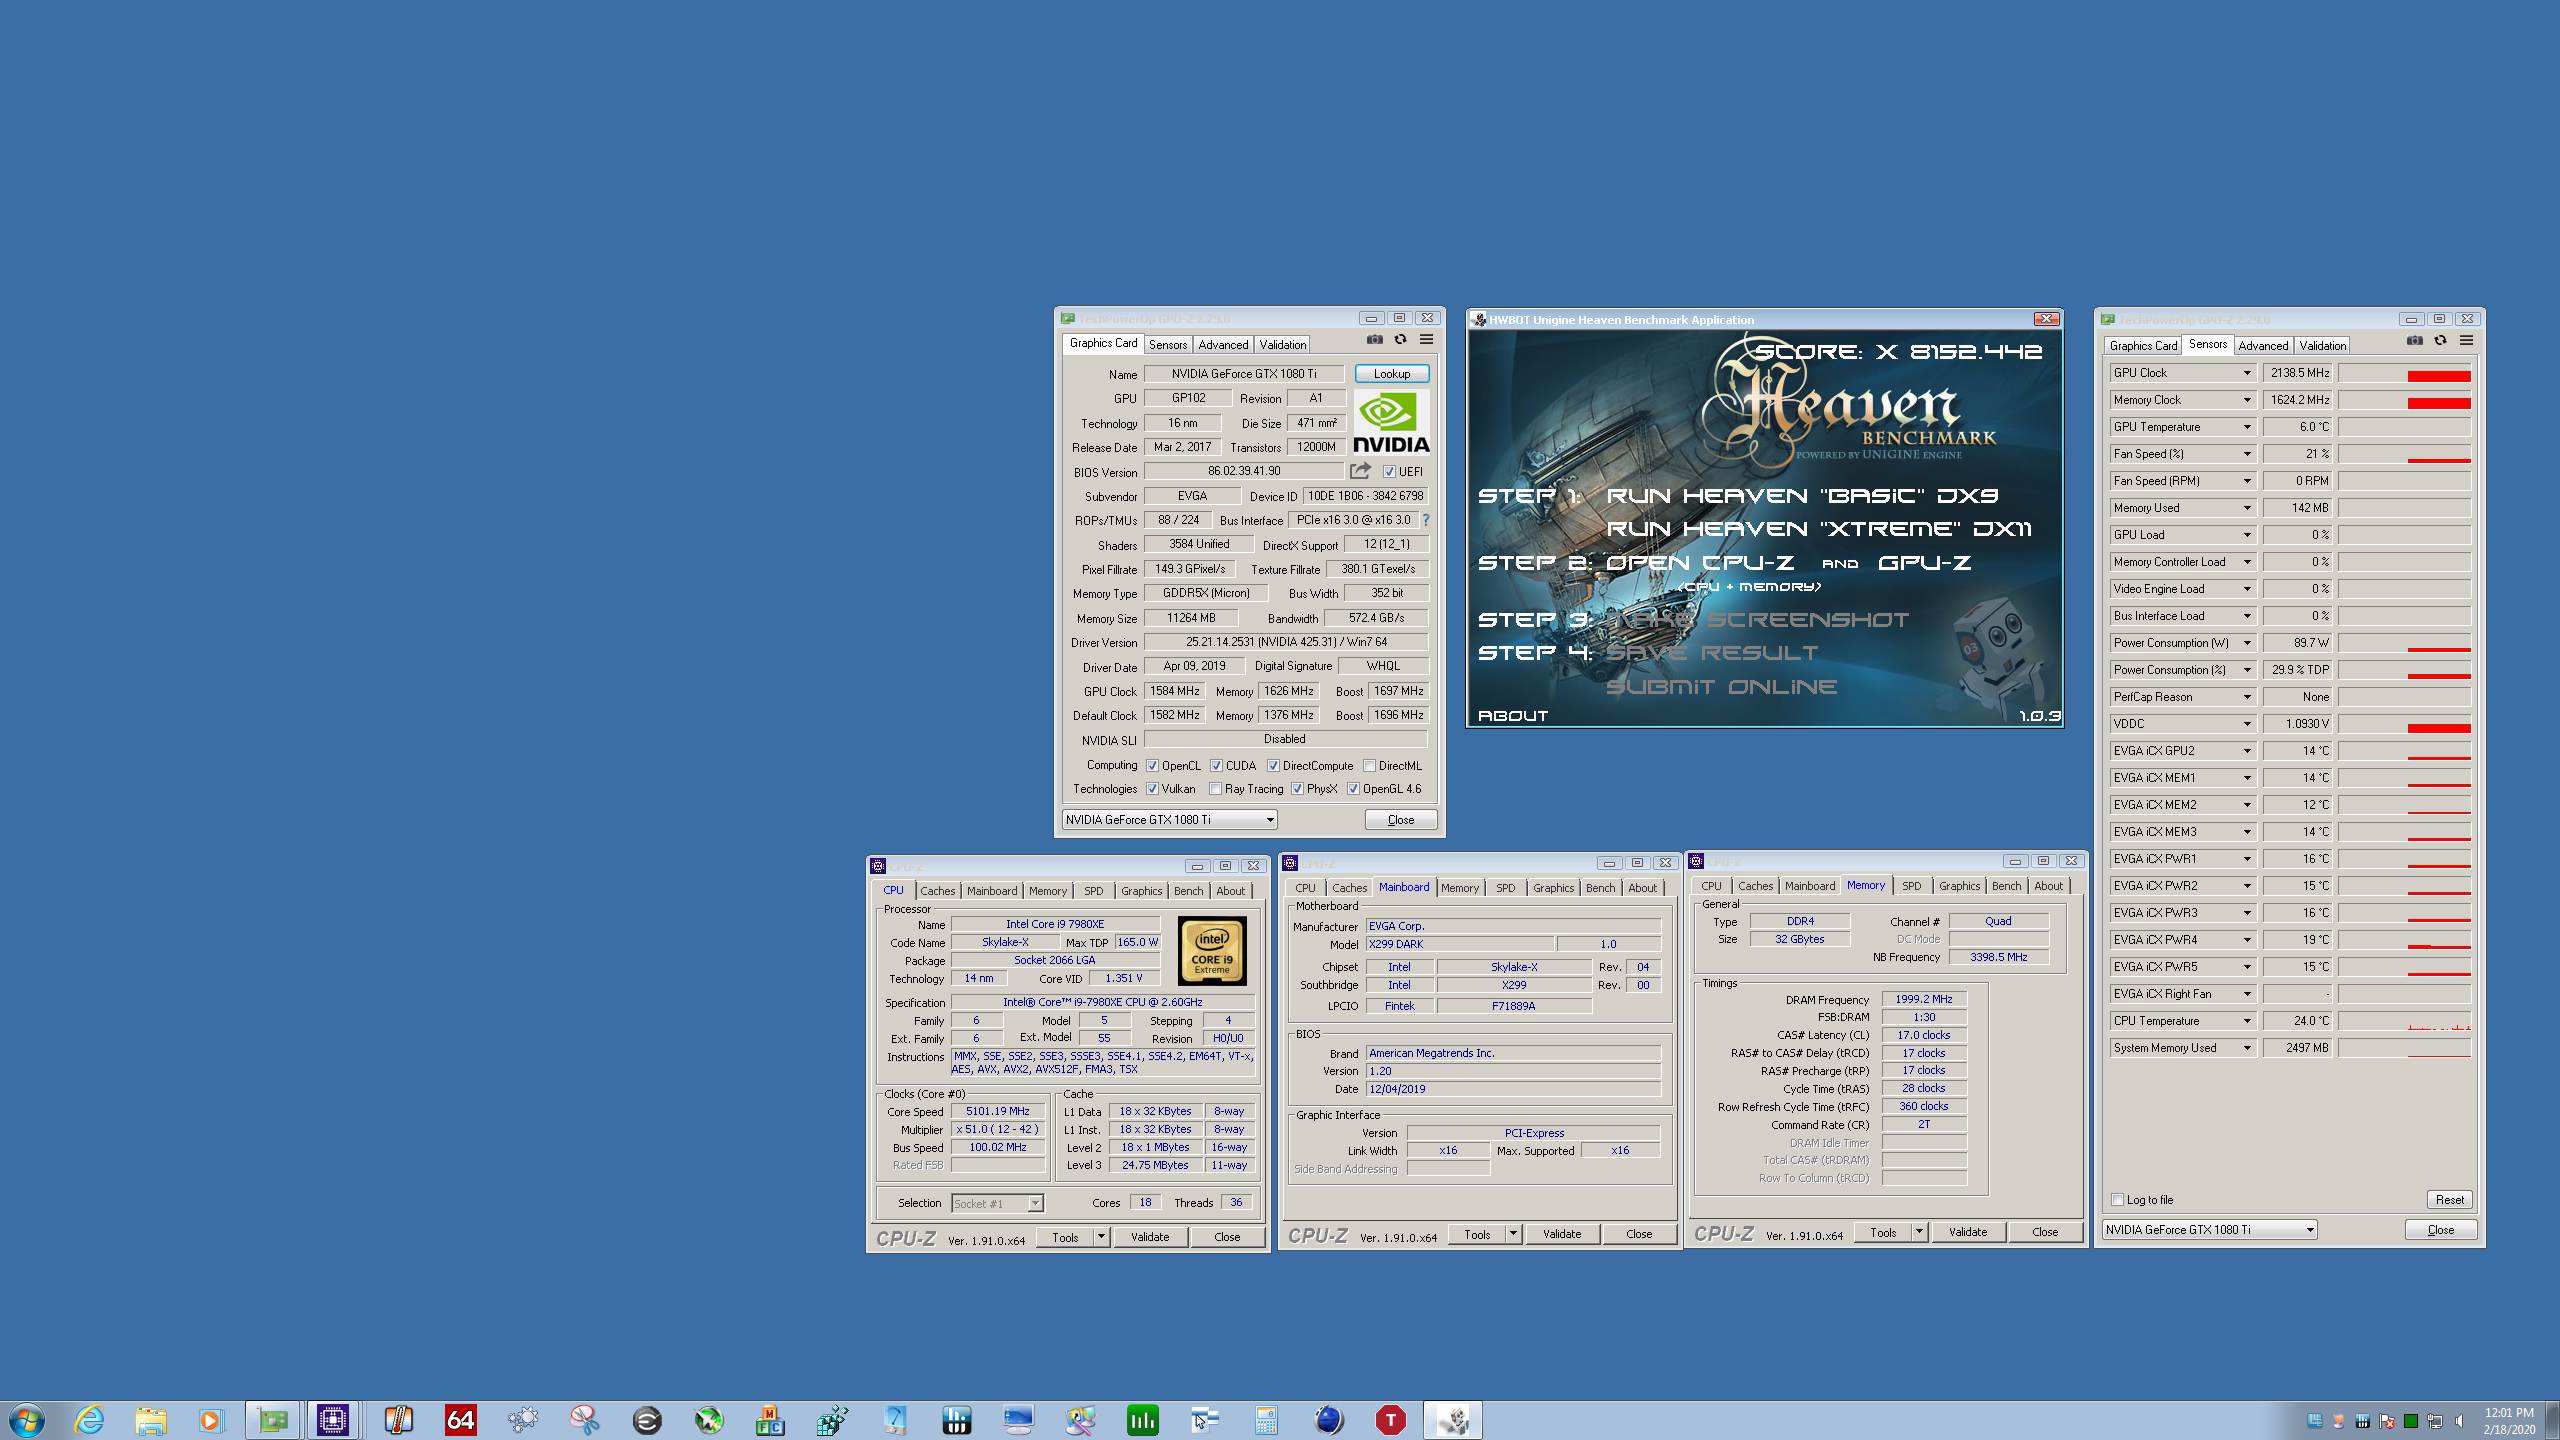The width and height of the screenshot is (2560, 1440).
Task: Open Caches tab in CPU-Z CPU window
Action: click(x=937, y=891)
